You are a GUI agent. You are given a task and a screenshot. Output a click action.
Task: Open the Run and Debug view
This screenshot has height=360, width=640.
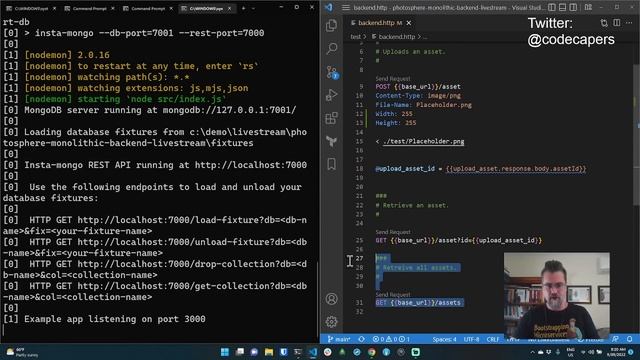[x=331, y=95]
